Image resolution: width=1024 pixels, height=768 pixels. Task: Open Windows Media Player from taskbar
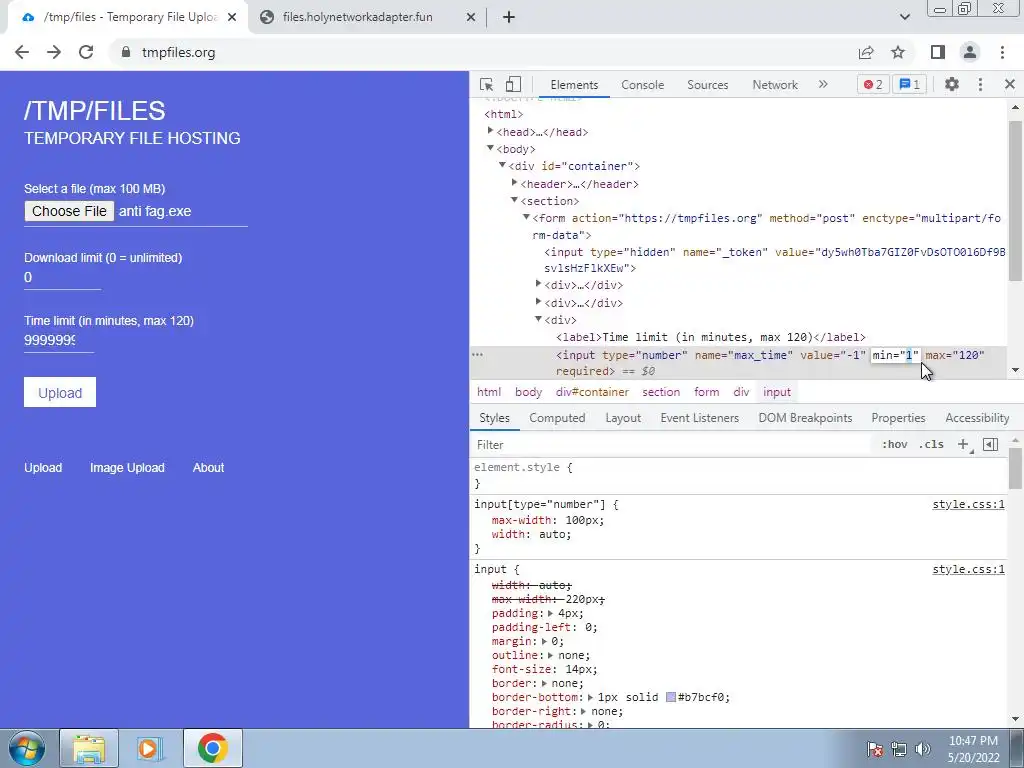149,748
